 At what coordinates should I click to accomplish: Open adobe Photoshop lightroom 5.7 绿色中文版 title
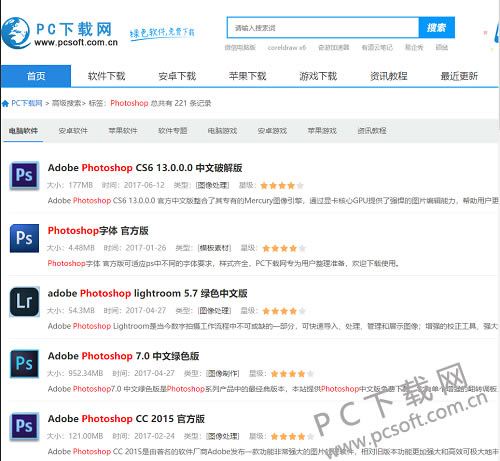click(147, 293)
